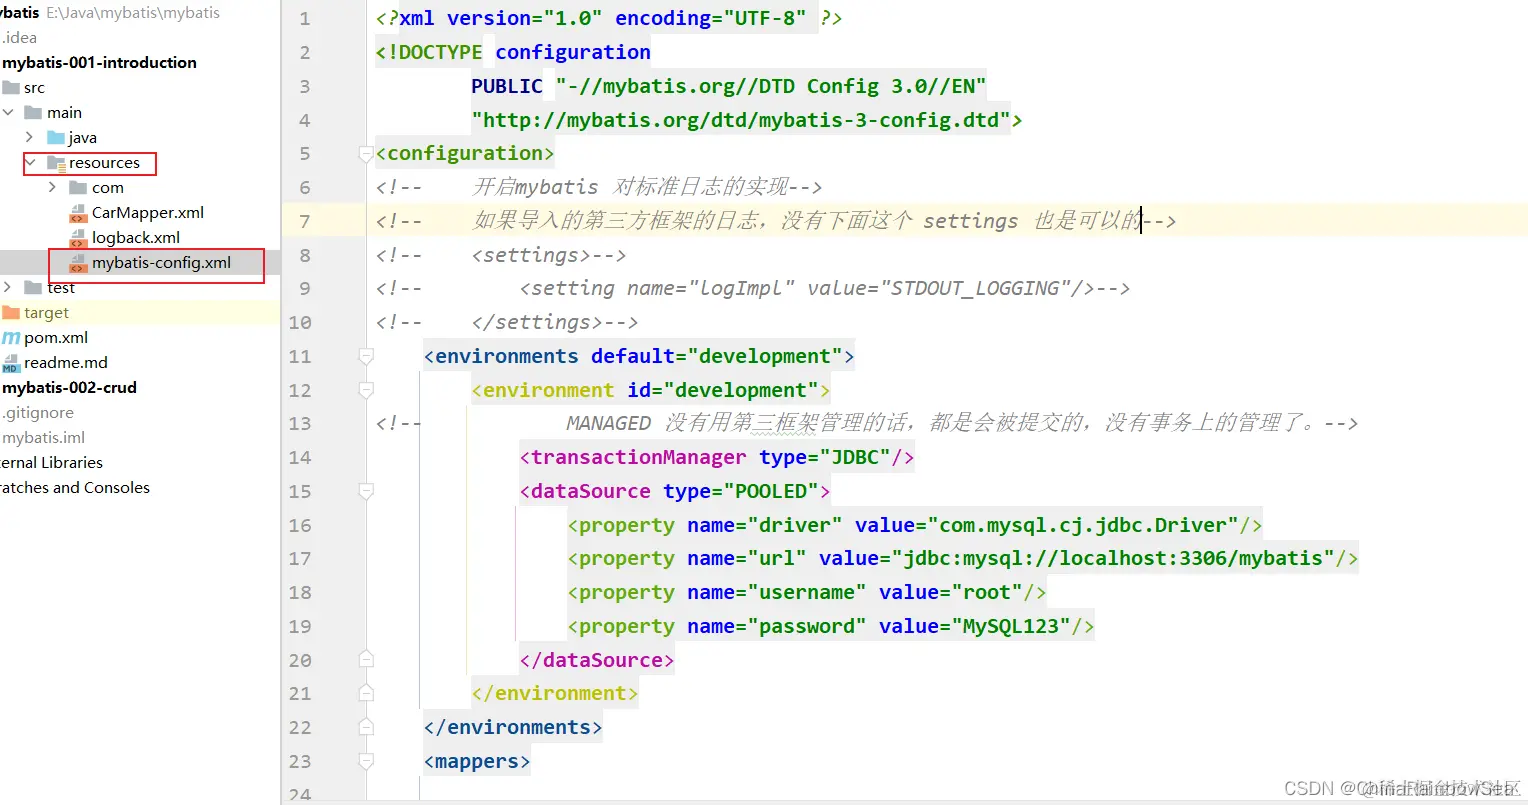The width and height of the screenshot is (1528, 805).
Task: Select the mybatis project root row
Action: click(140, 13)
